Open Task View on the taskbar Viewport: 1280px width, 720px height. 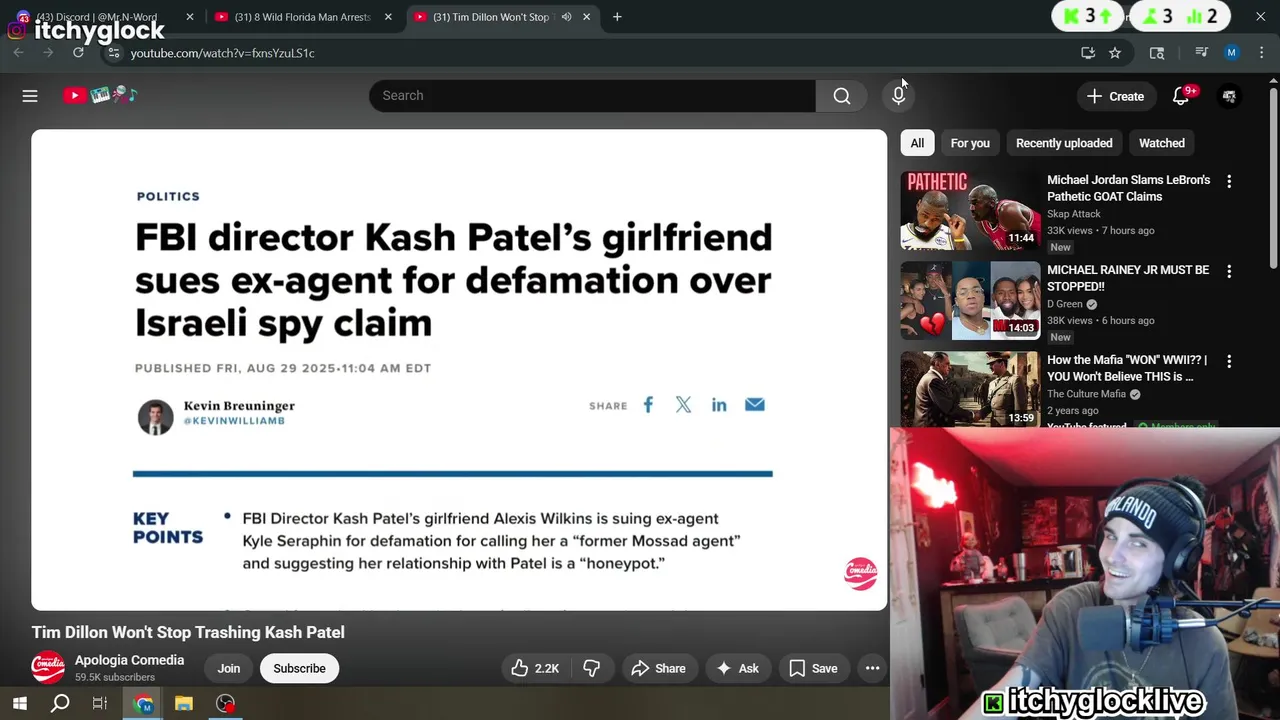pos(100,704)
